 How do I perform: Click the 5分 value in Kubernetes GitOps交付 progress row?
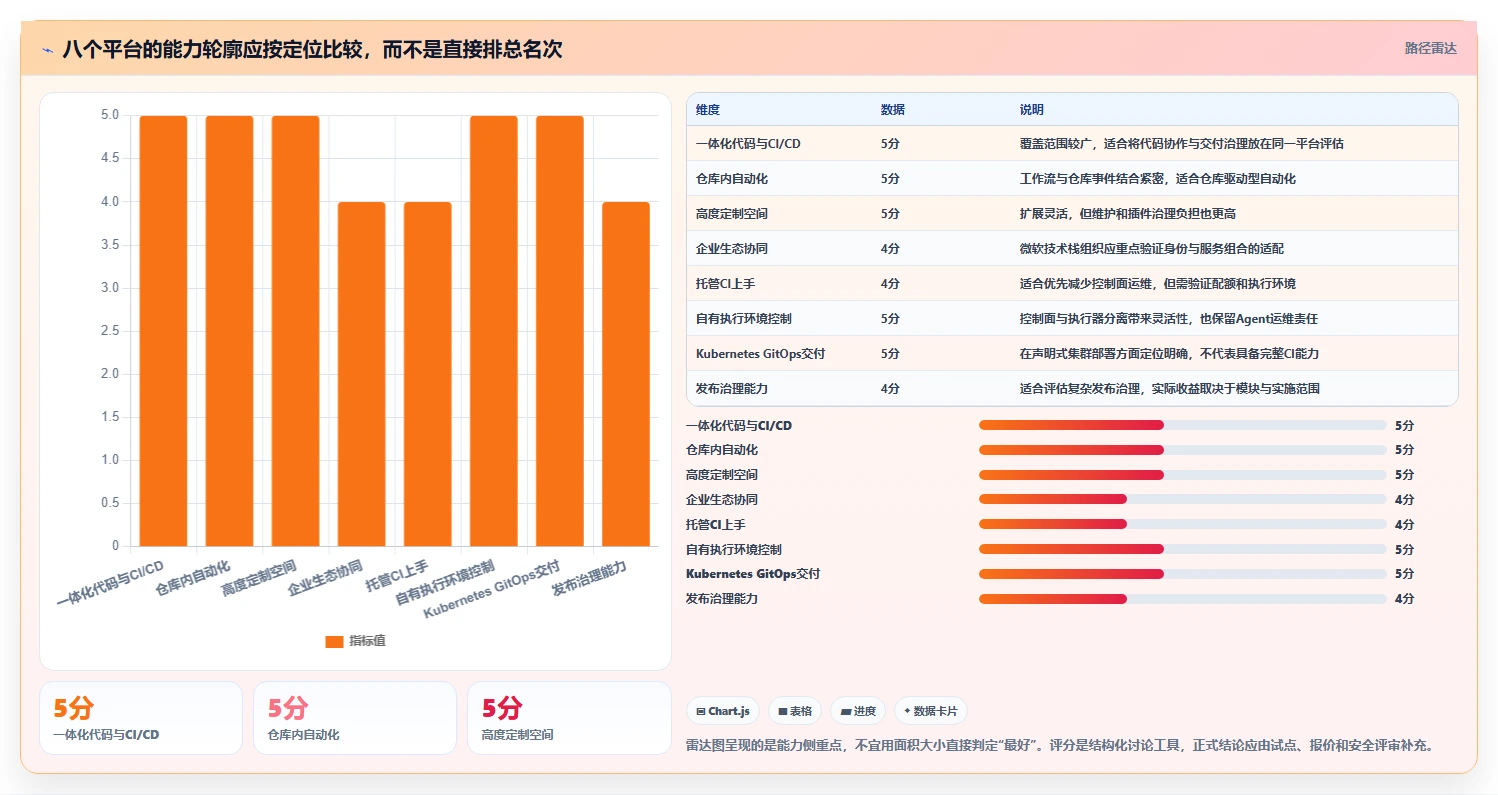(1404, 574)
